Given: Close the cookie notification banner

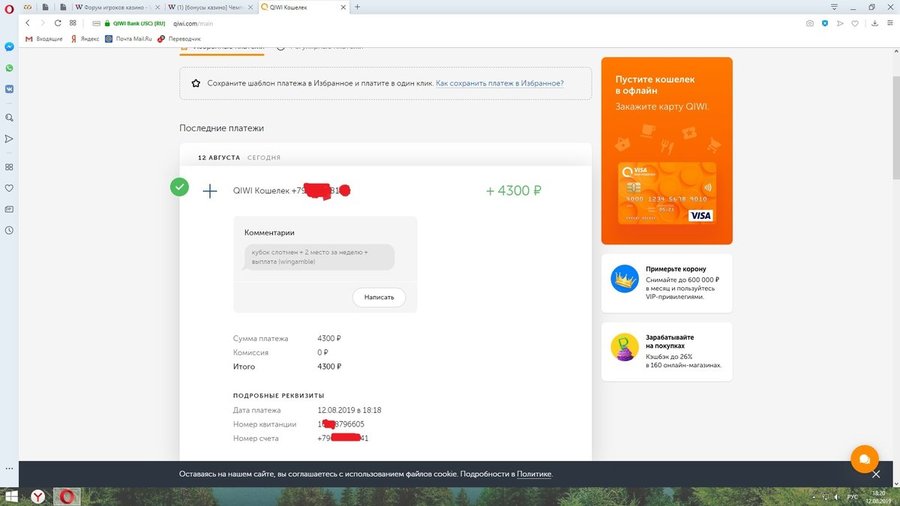Looking at the screenshot, I should point(875,474).
